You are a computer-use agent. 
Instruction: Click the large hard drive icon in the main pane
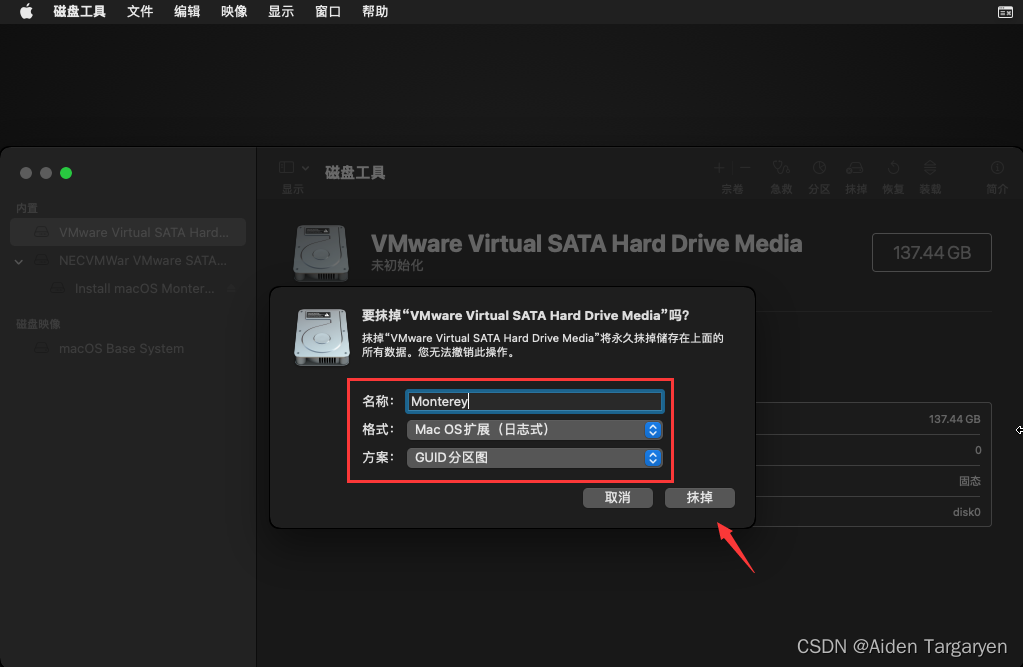tap(321, 253)
